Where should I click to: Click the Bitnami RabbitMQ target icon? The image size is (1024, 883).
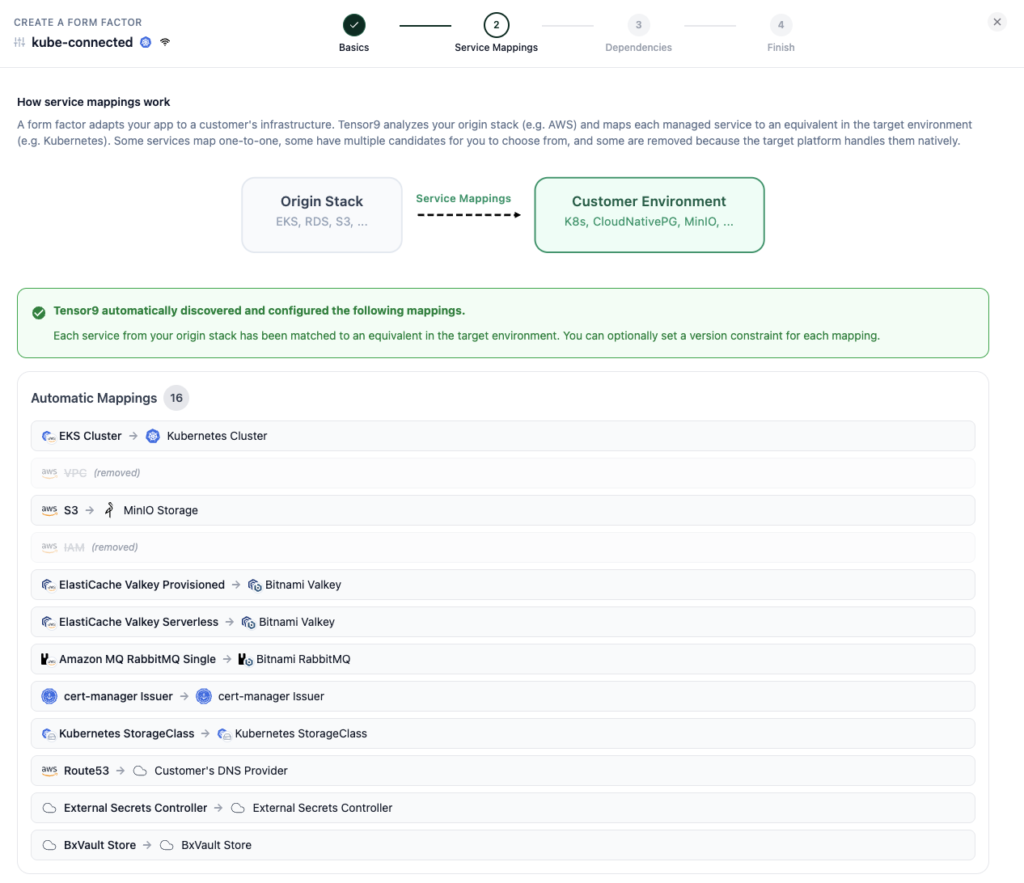(x=245, y=659)
